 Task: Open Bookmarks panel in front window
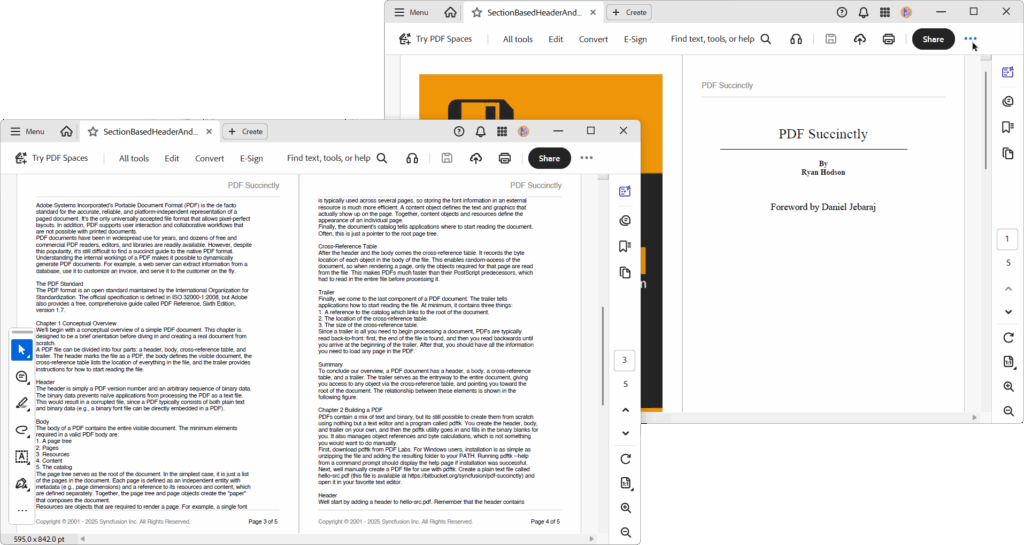tap(625, 246)
